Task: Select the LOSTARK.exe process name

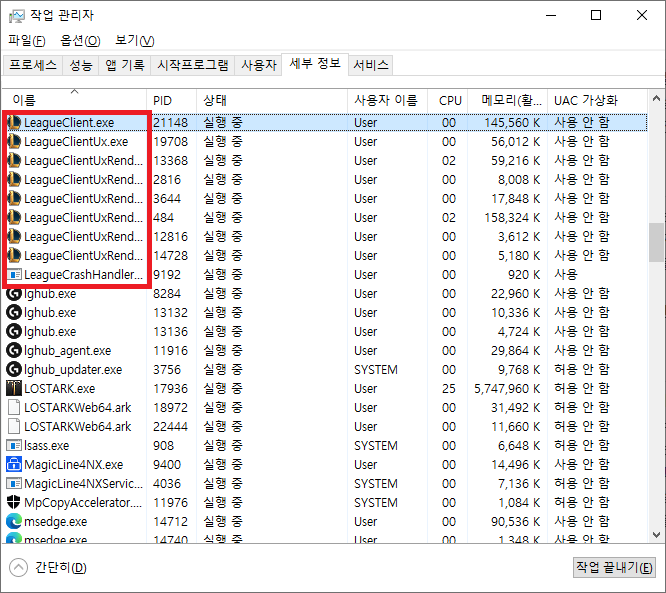Action: point(59,389)
